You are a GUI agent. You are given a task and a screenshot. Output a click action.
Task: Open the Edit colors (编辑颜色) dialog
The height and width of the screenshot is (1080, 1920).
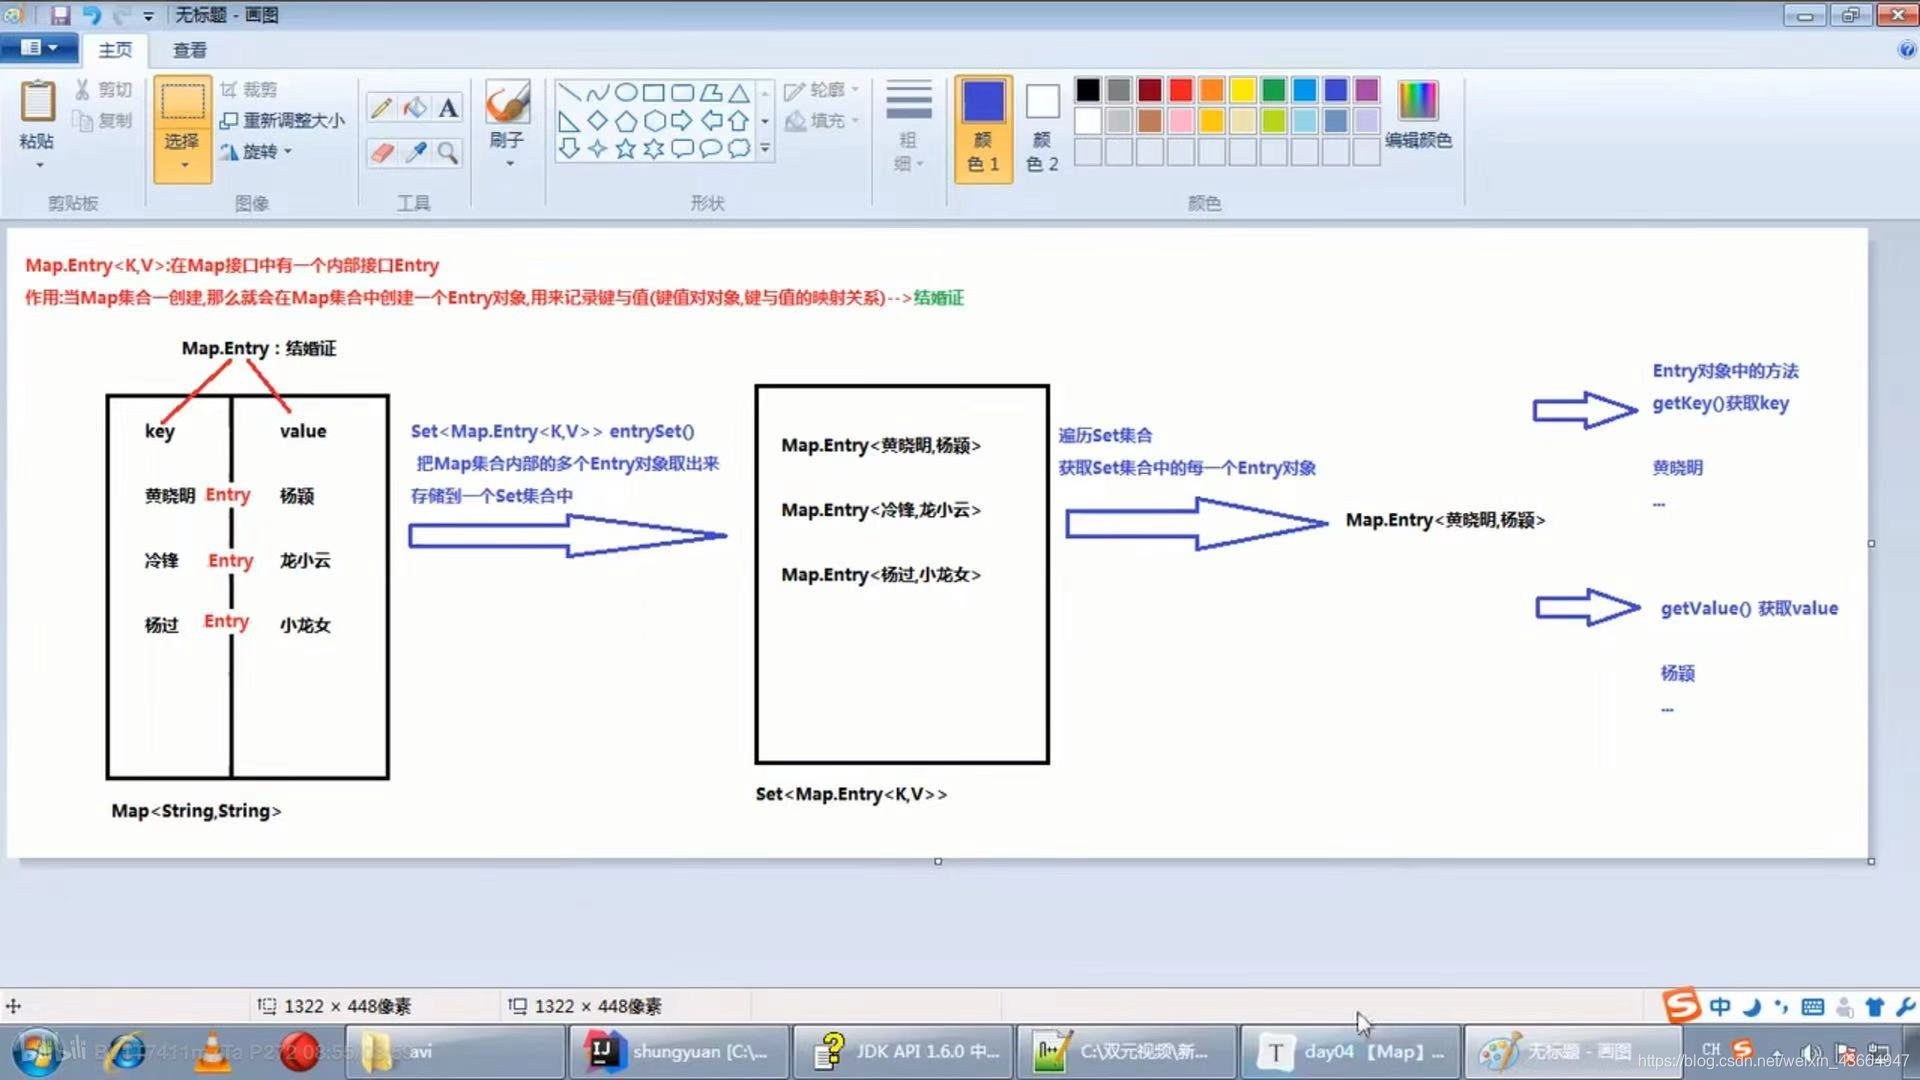point(1418,115)
